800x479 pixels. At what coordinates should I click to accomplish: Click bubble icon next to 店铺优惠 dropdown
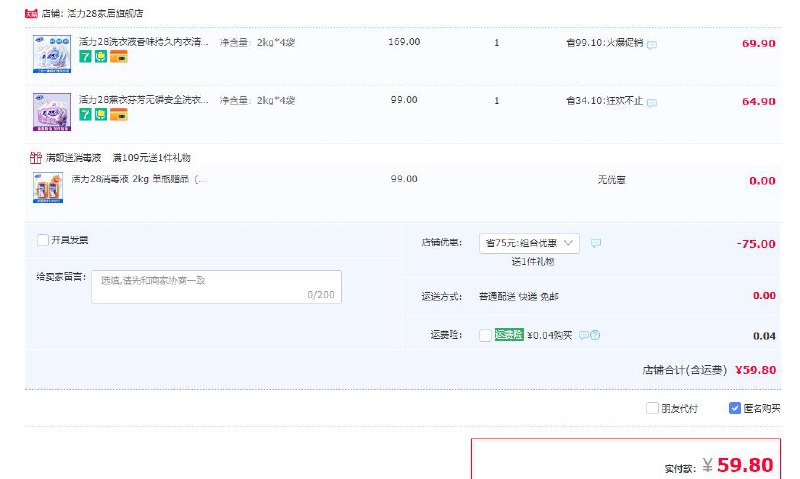pyautogui.click(x=595, y=243)
